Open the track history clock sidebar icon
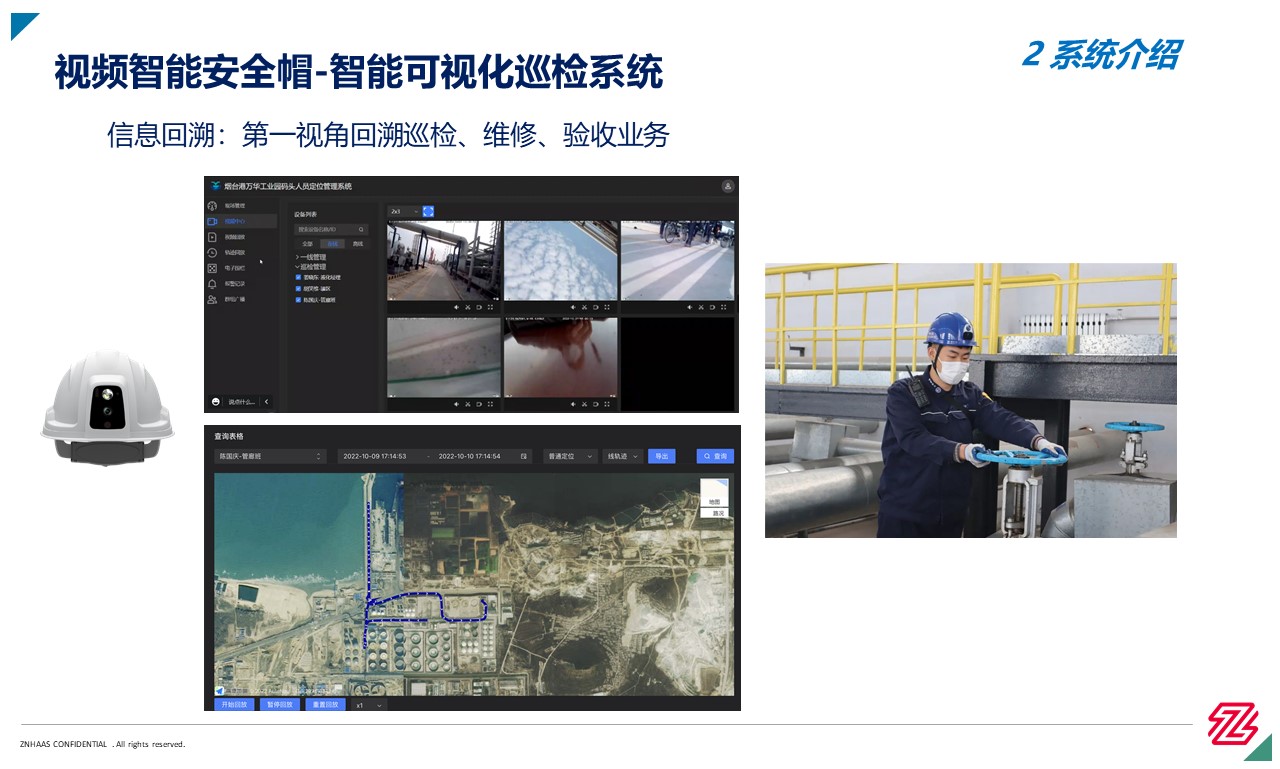Viewport: 1280px width, 769px height. [212, 253]
